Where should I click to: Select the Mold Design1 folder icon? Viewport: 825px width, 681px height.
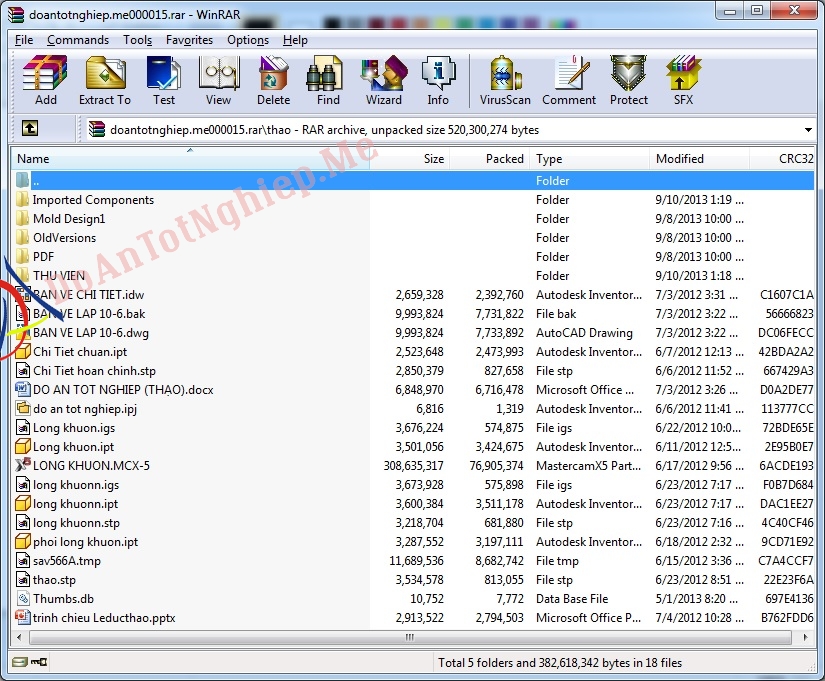pos(22,218)
